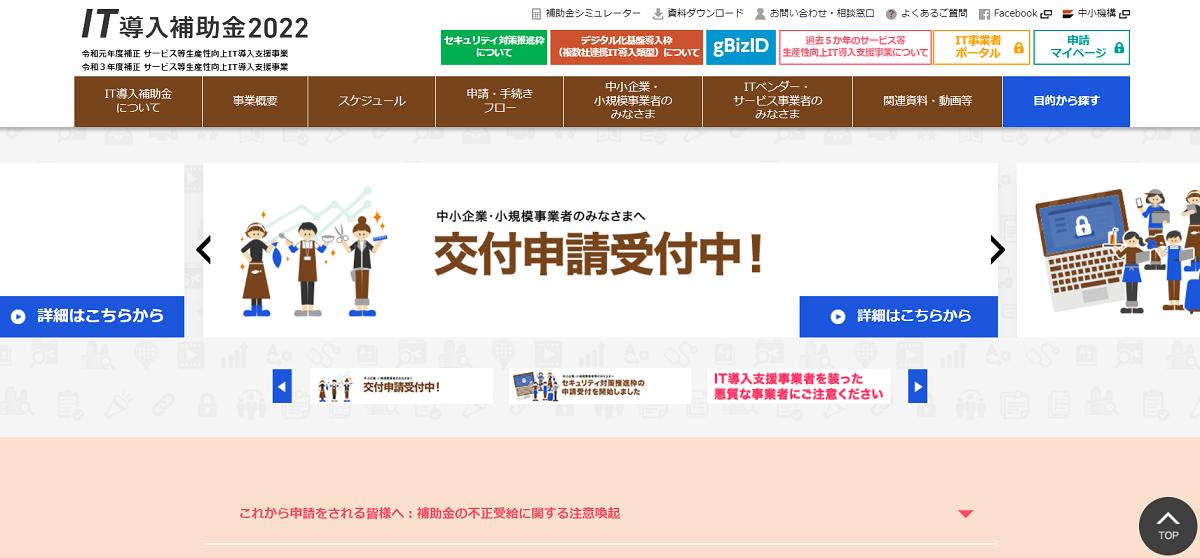Open the スケジュール menu item

pyautogui.click(x=371, y=101)
